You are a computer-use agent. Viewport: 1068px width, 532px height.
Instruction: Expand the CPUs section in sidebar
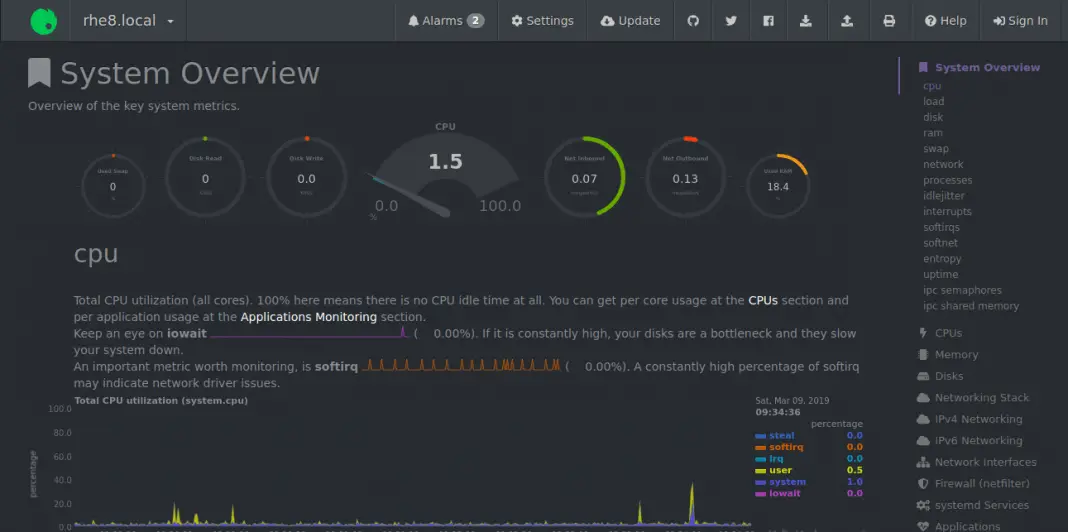[x=948, y=333]
